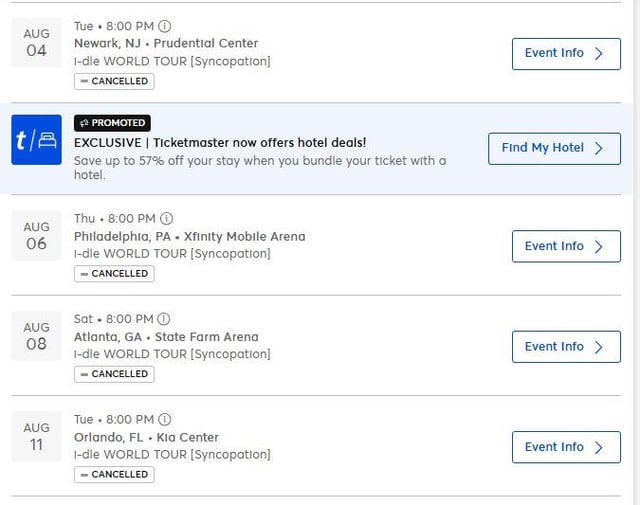
Task: Click the Cancelled badge under Newark event
Action: [x=114, y=81]
